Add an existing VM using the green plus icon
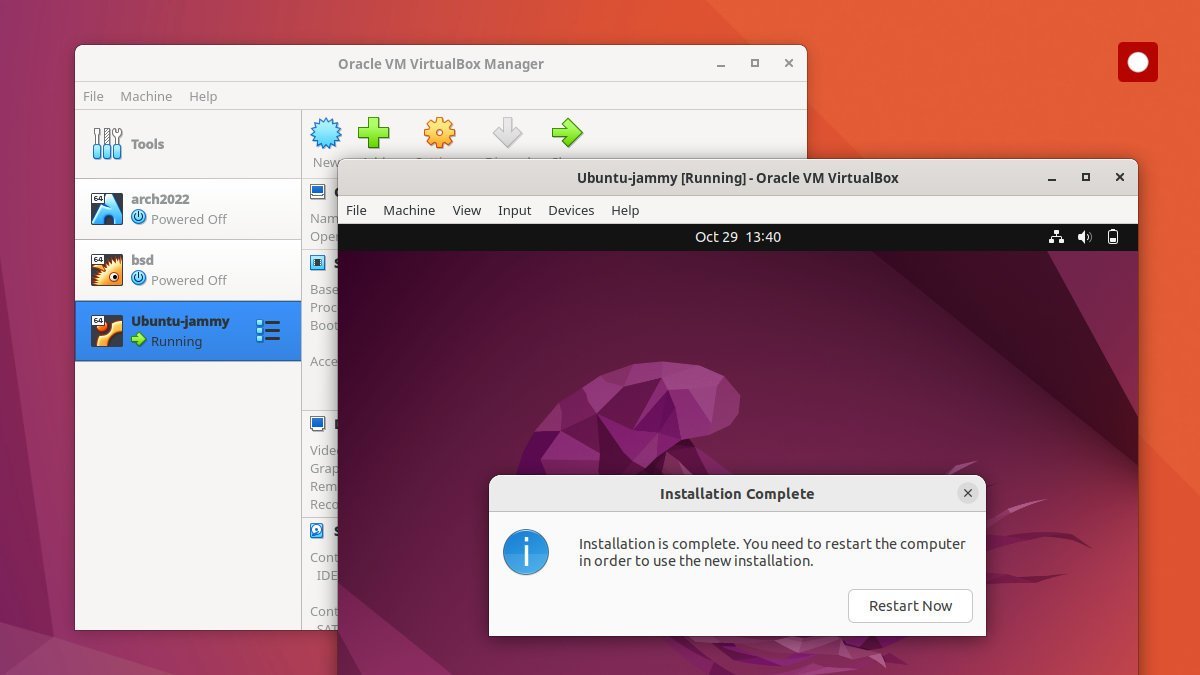1200x675 pixels. click(x=374, y=132)
